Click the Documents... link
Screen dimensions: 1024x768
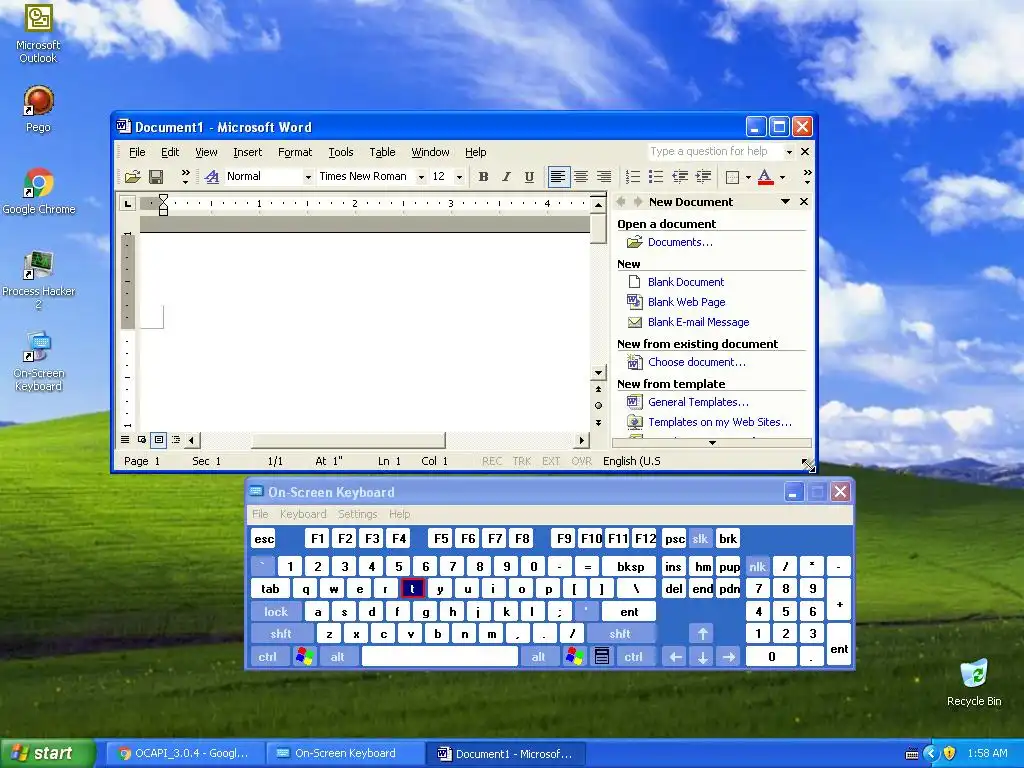click(x=680, y=242)
